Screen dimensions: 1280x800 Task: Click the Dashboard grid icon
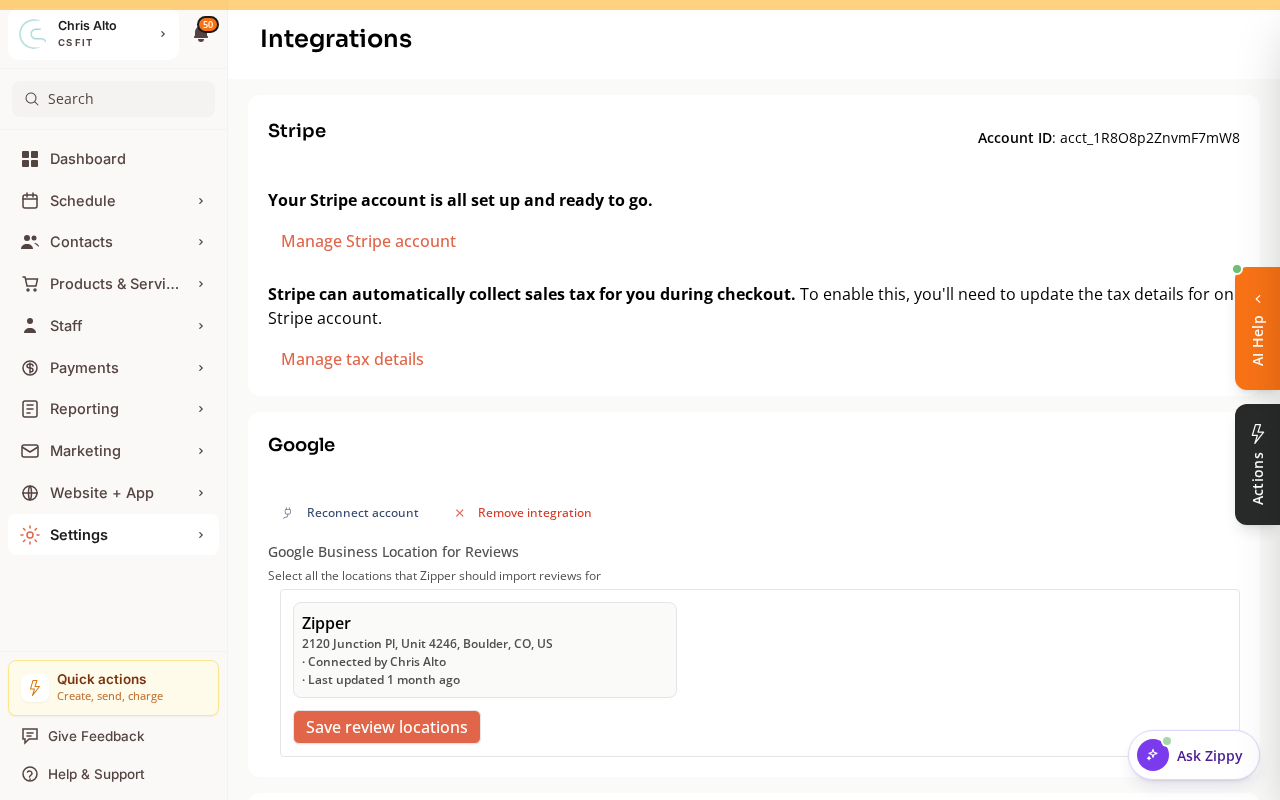[x=30, y=159]
